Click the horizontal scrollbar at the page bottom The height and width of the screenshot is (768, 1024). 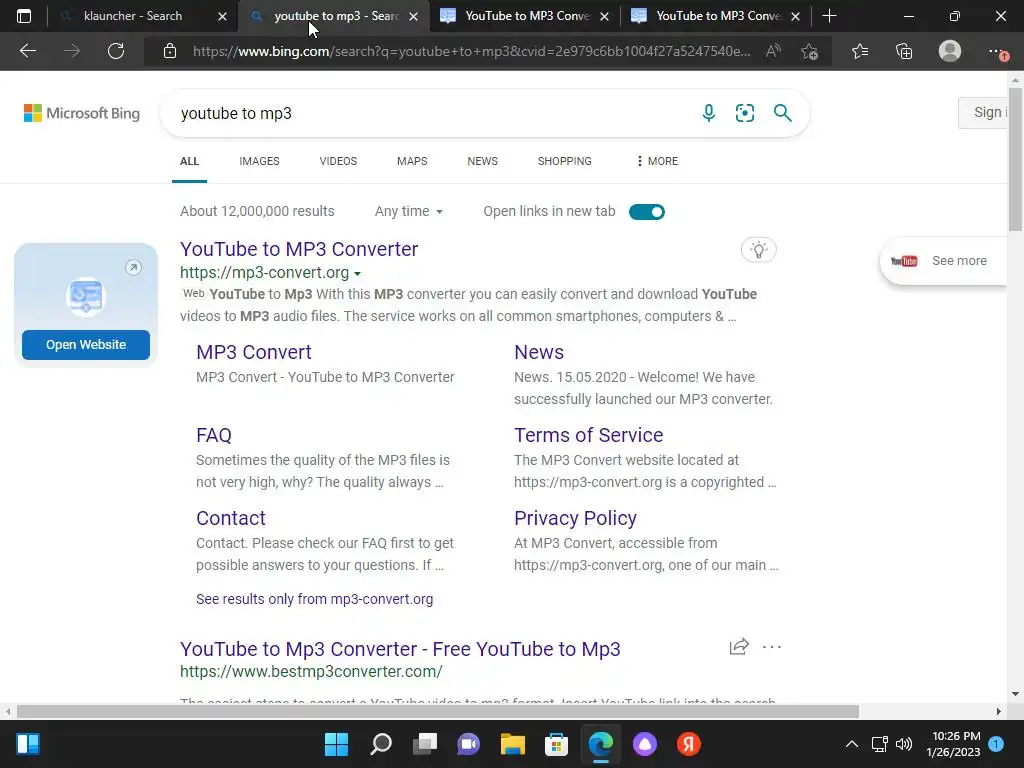[438, 711]
